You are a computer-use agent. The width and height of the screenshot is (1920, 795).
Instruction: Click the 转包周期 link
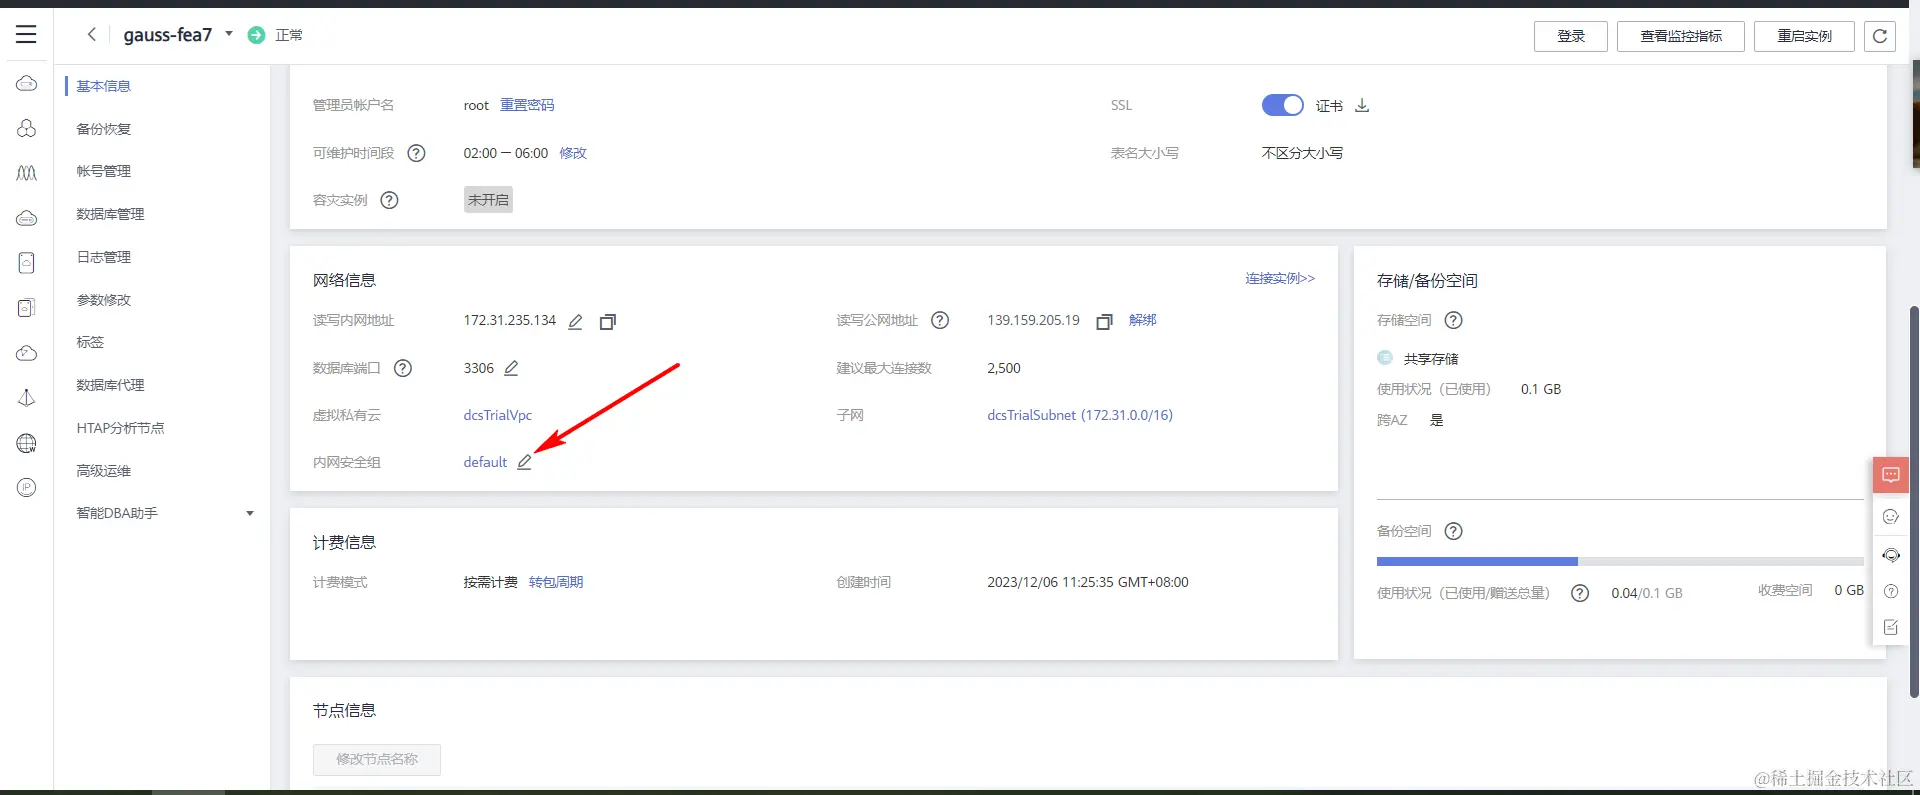pos(556,582)
